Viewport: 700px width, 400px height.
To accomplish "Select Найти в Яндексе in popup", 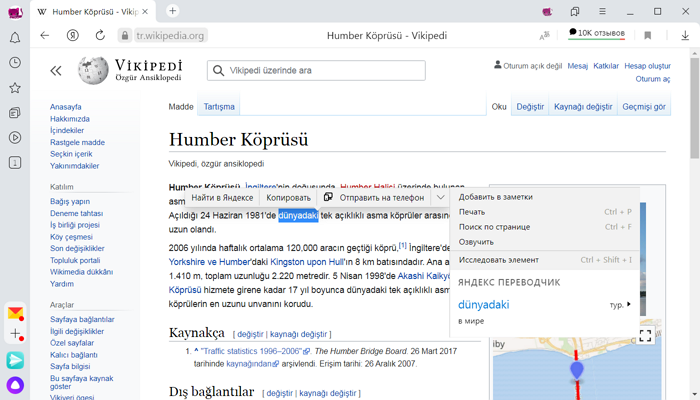I will pyautogui.click(x=222, y=198).
